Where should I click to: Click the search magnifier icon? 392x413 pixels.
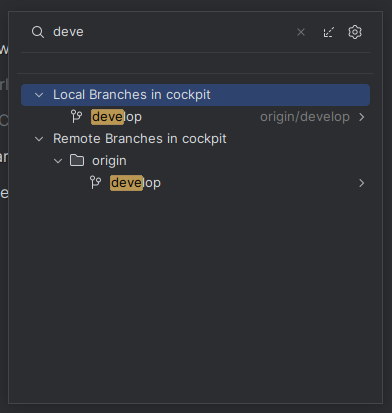(x=38, y=32)
